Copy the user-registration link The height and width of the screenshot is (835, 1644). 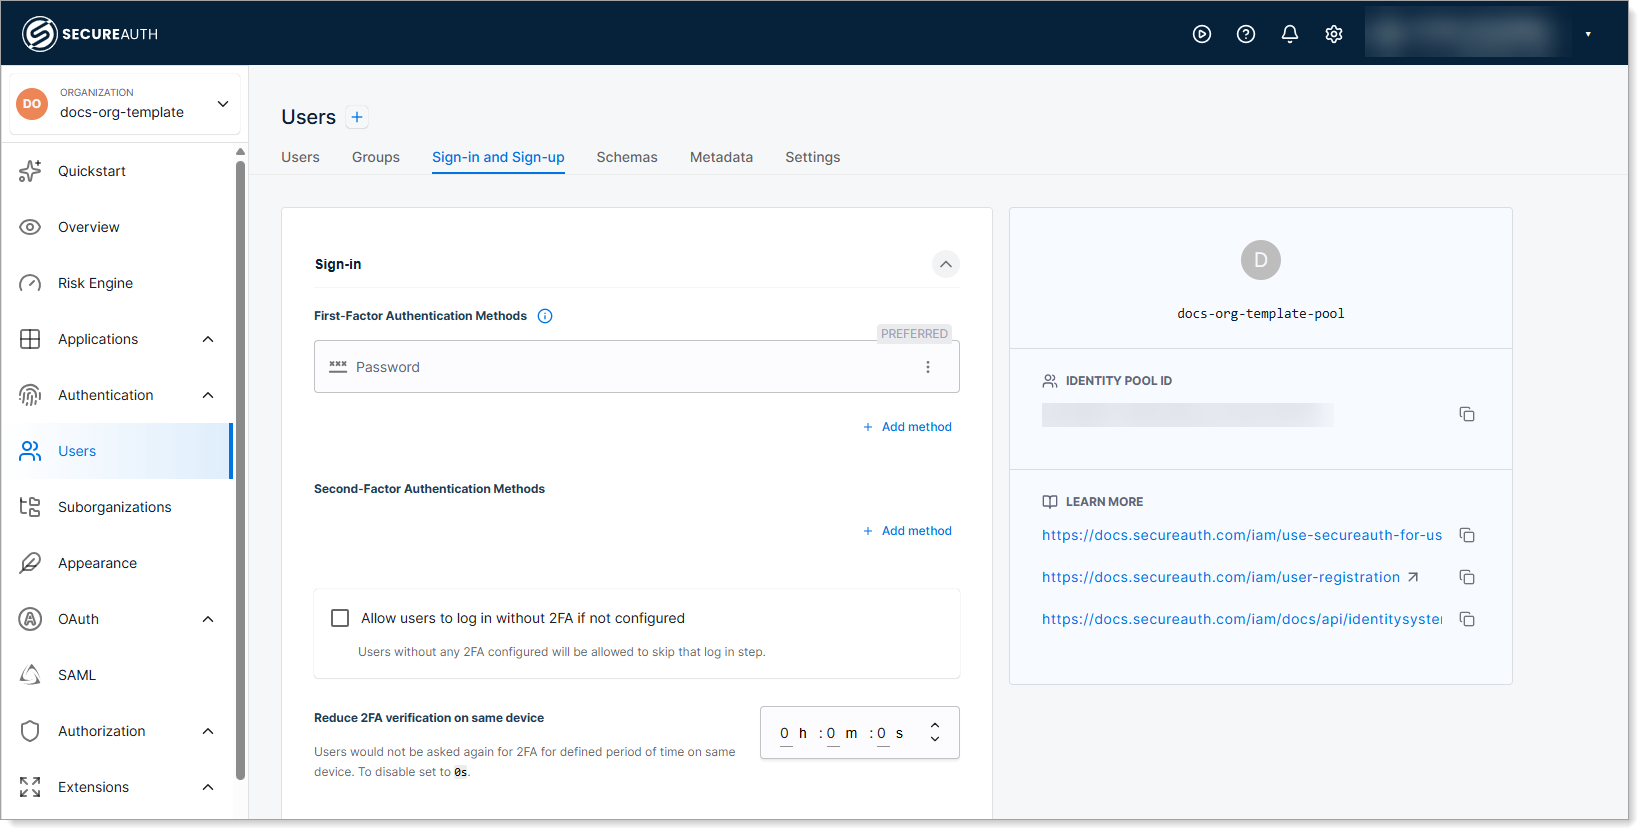(x=1467, y=577)
